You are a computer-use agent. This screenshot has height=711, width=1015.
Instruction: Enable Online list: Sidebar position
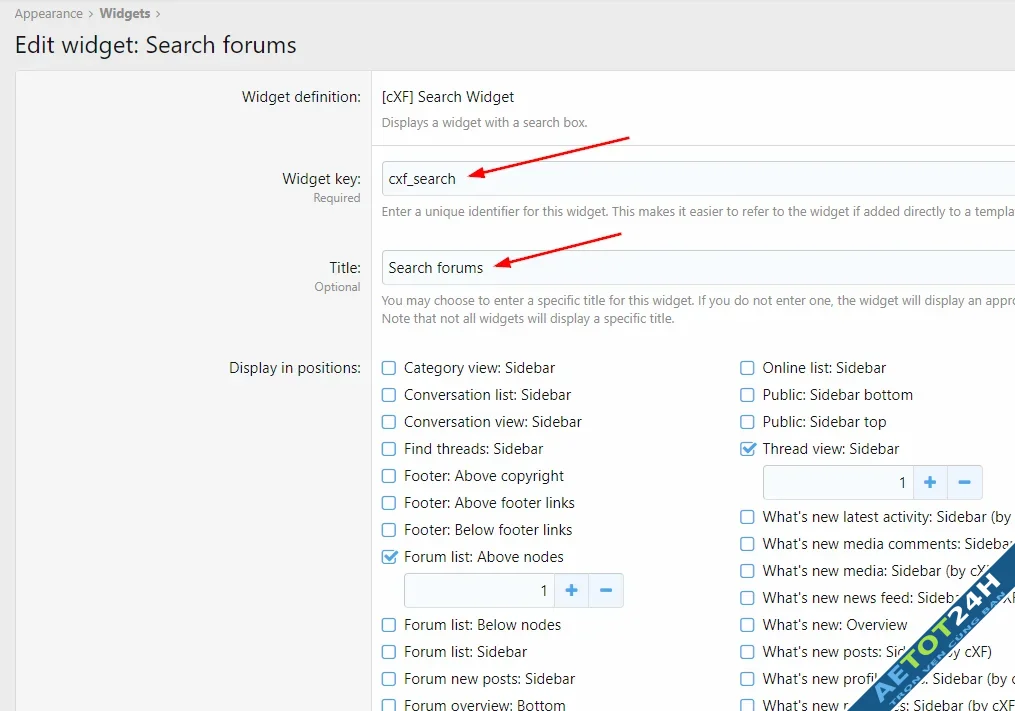coord(747,367)
